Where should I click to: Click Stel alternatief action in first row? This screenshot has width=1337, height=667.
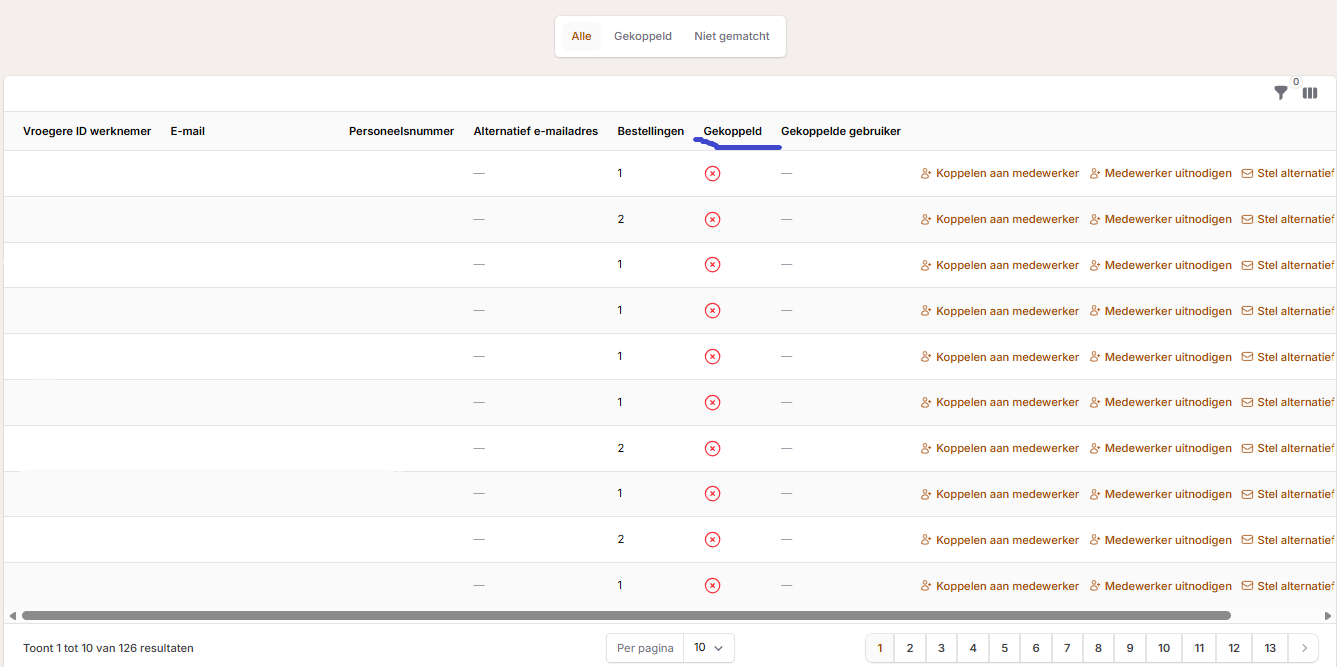(x=1288, y=174)
